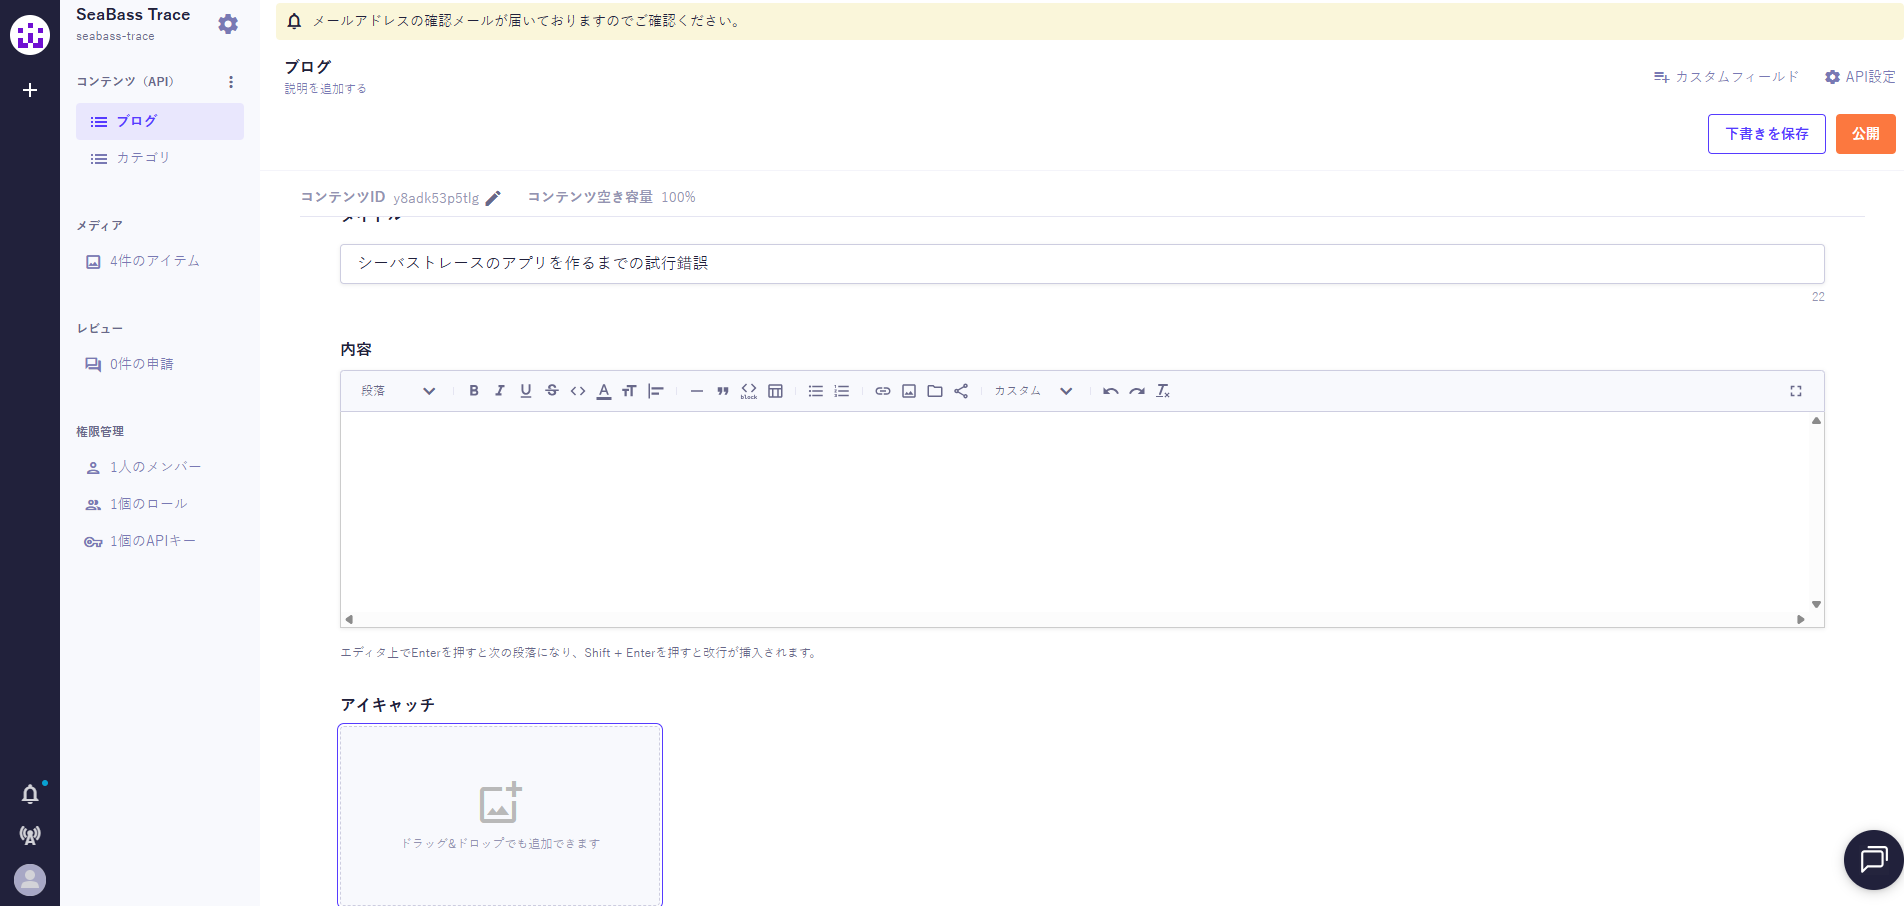Edit the content ID with pencil icon
Image resolution: width=1904 pixels, height=906 pixels.
[493, 198]
